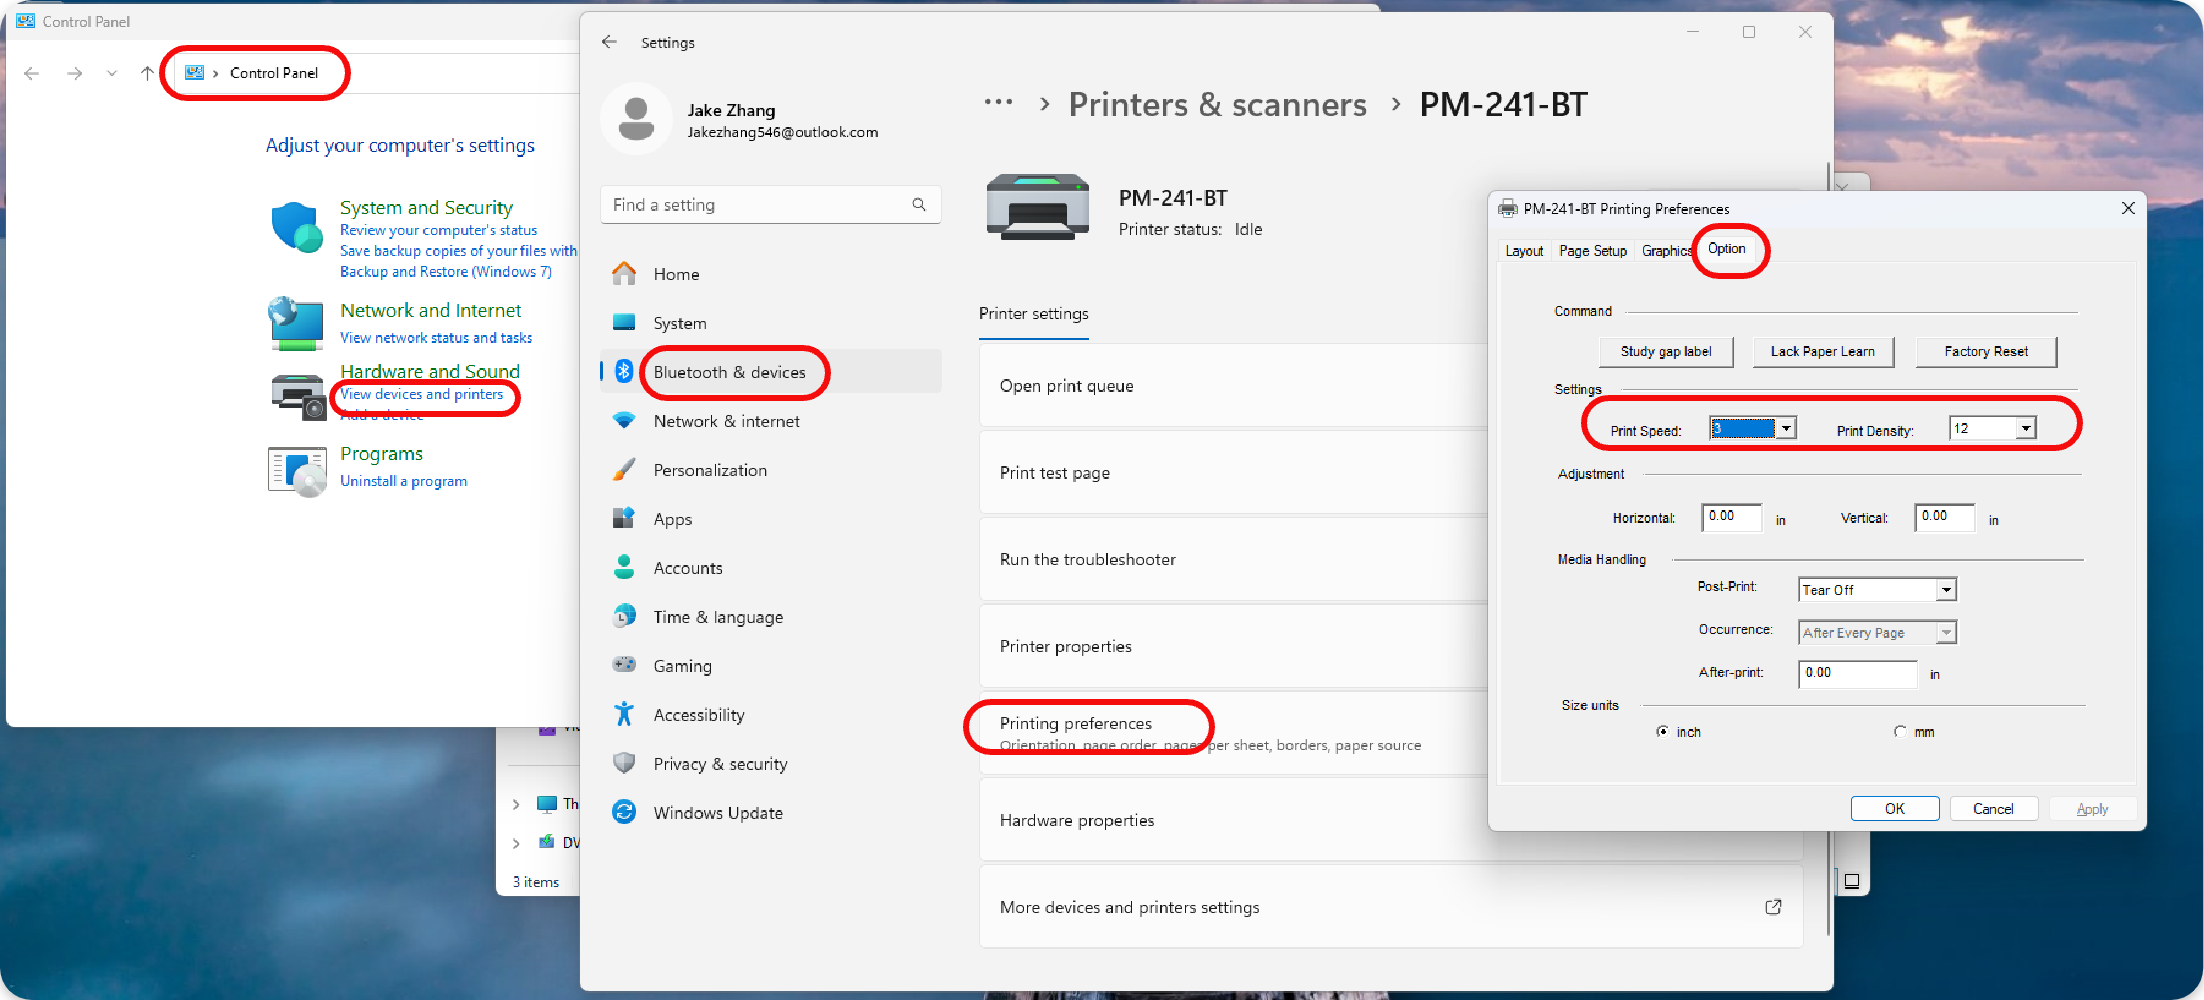Image resolution: width=2204 pixels, height=1000 pixels.
Task: Click the Control Panel up arrow
Action: coord(147,73)
